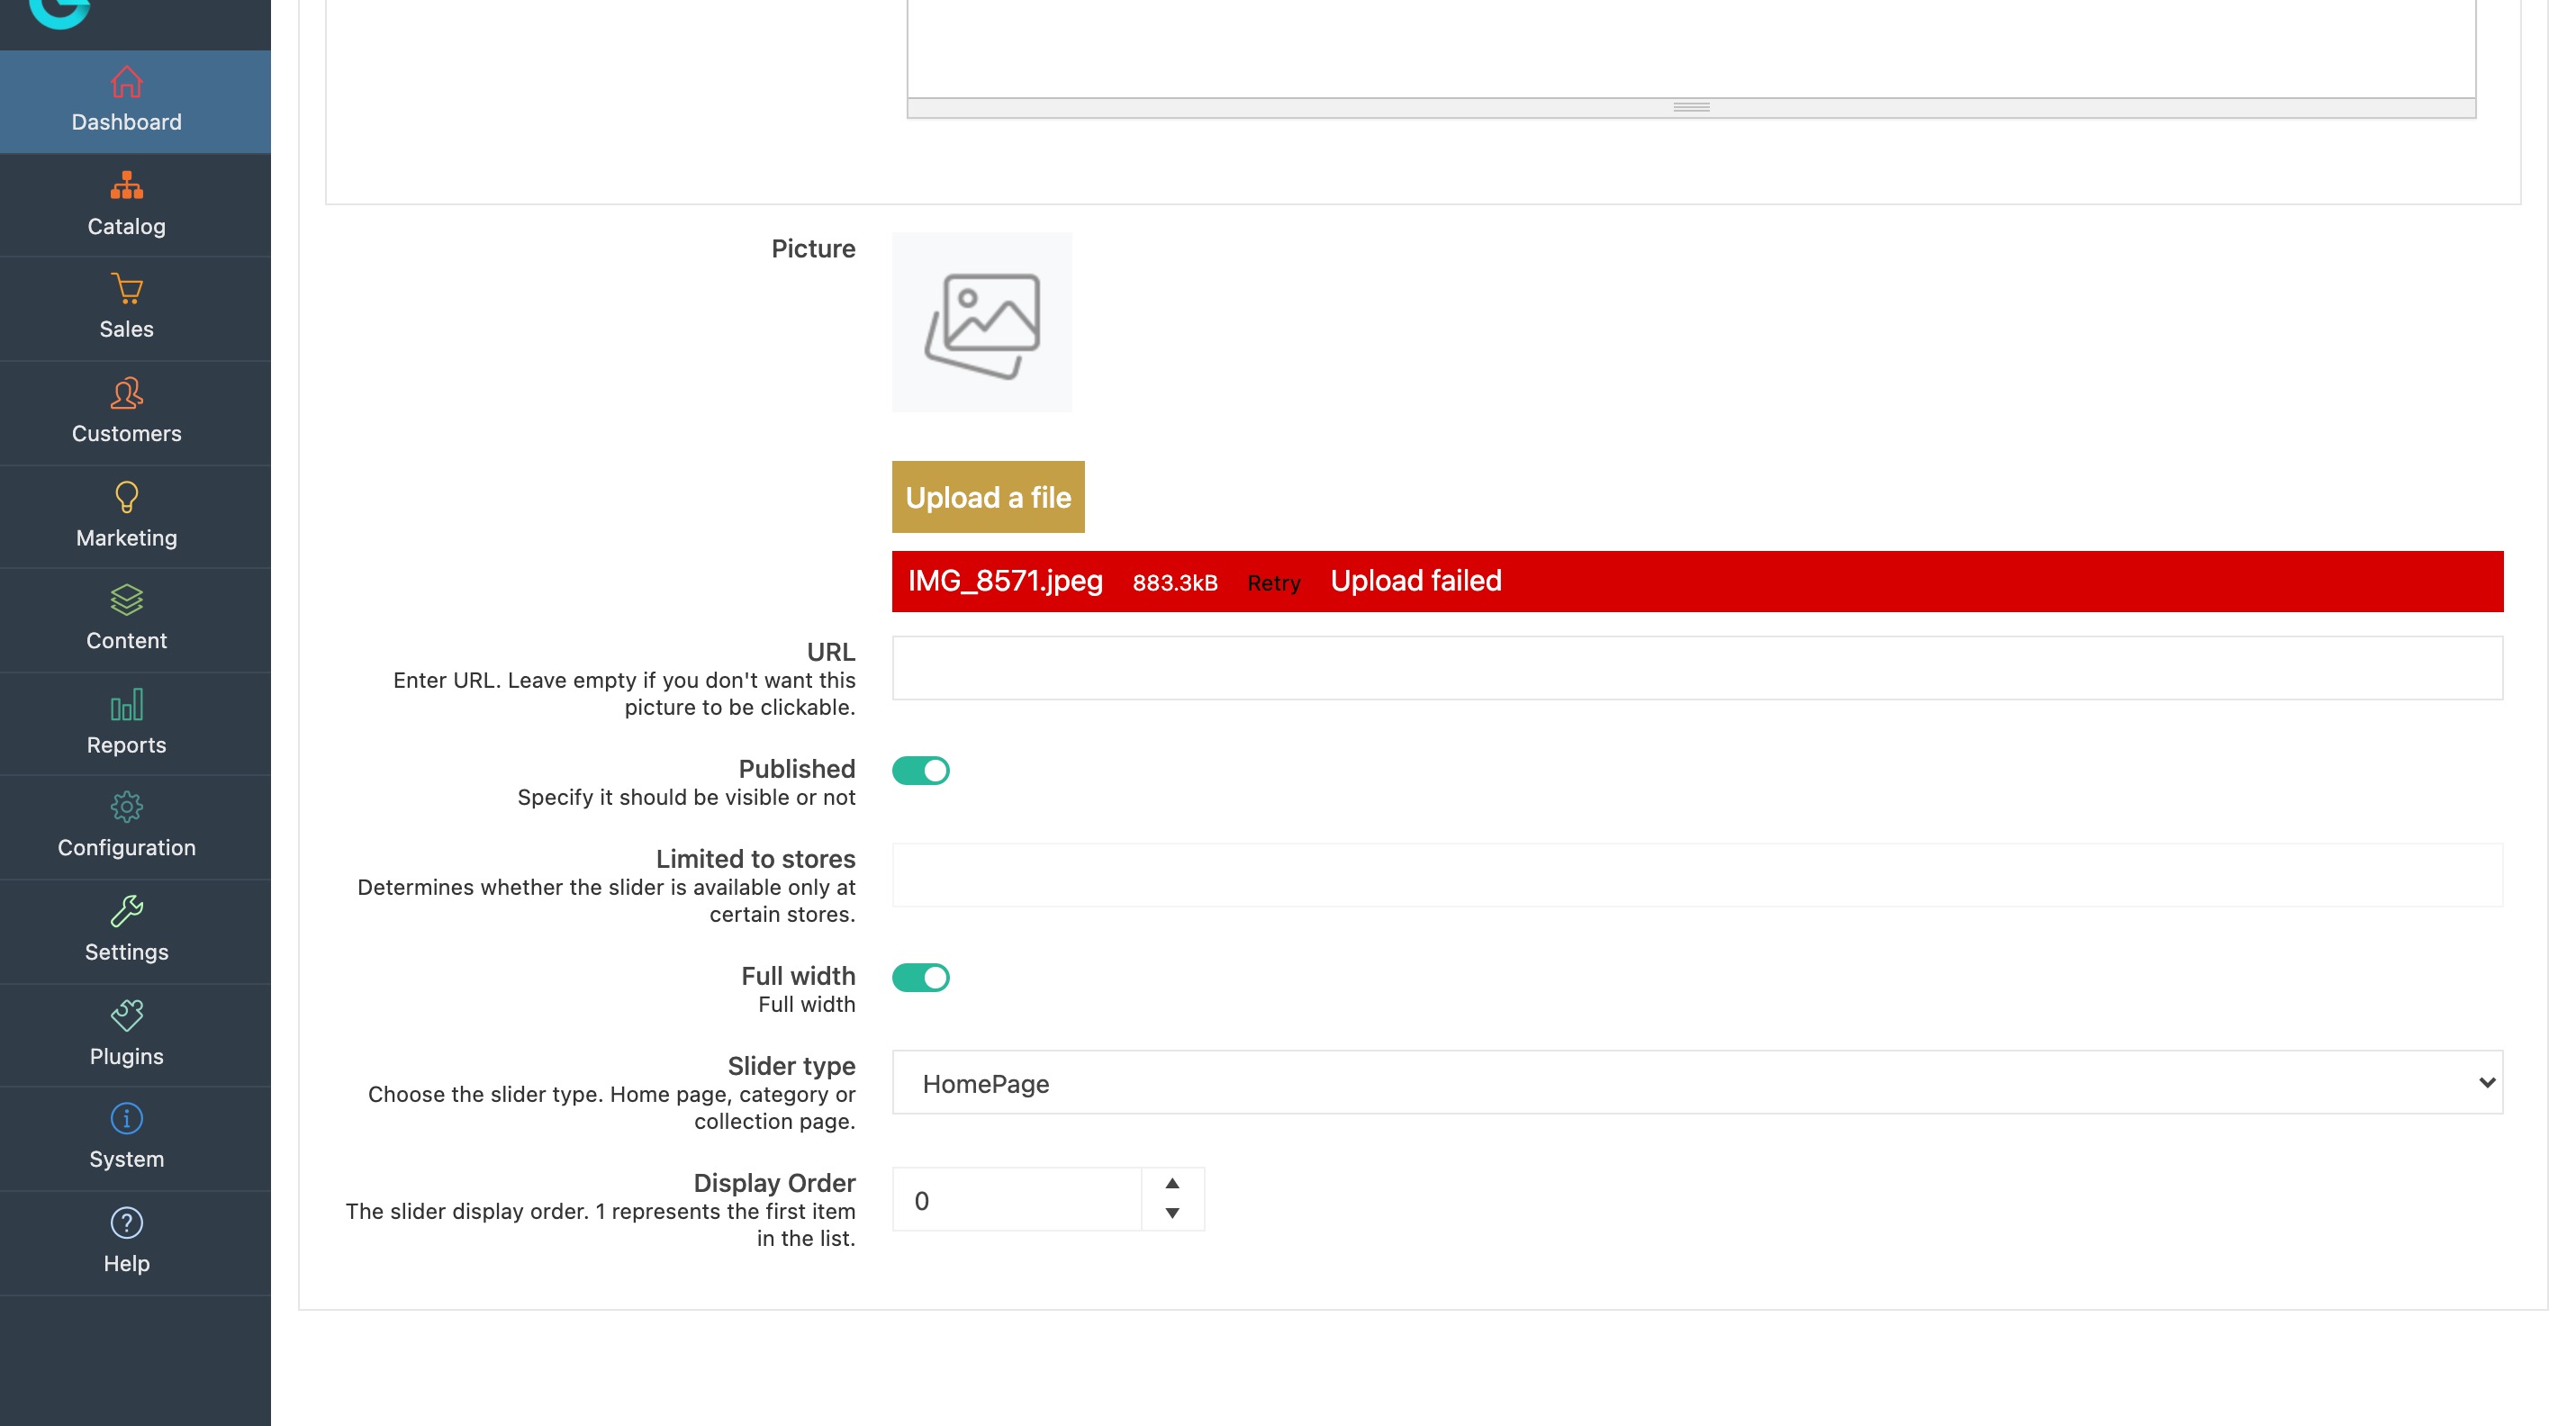2576x1426 pixels.
Task: Click the Limited to stores field
Action: [x=1697, y=875]
